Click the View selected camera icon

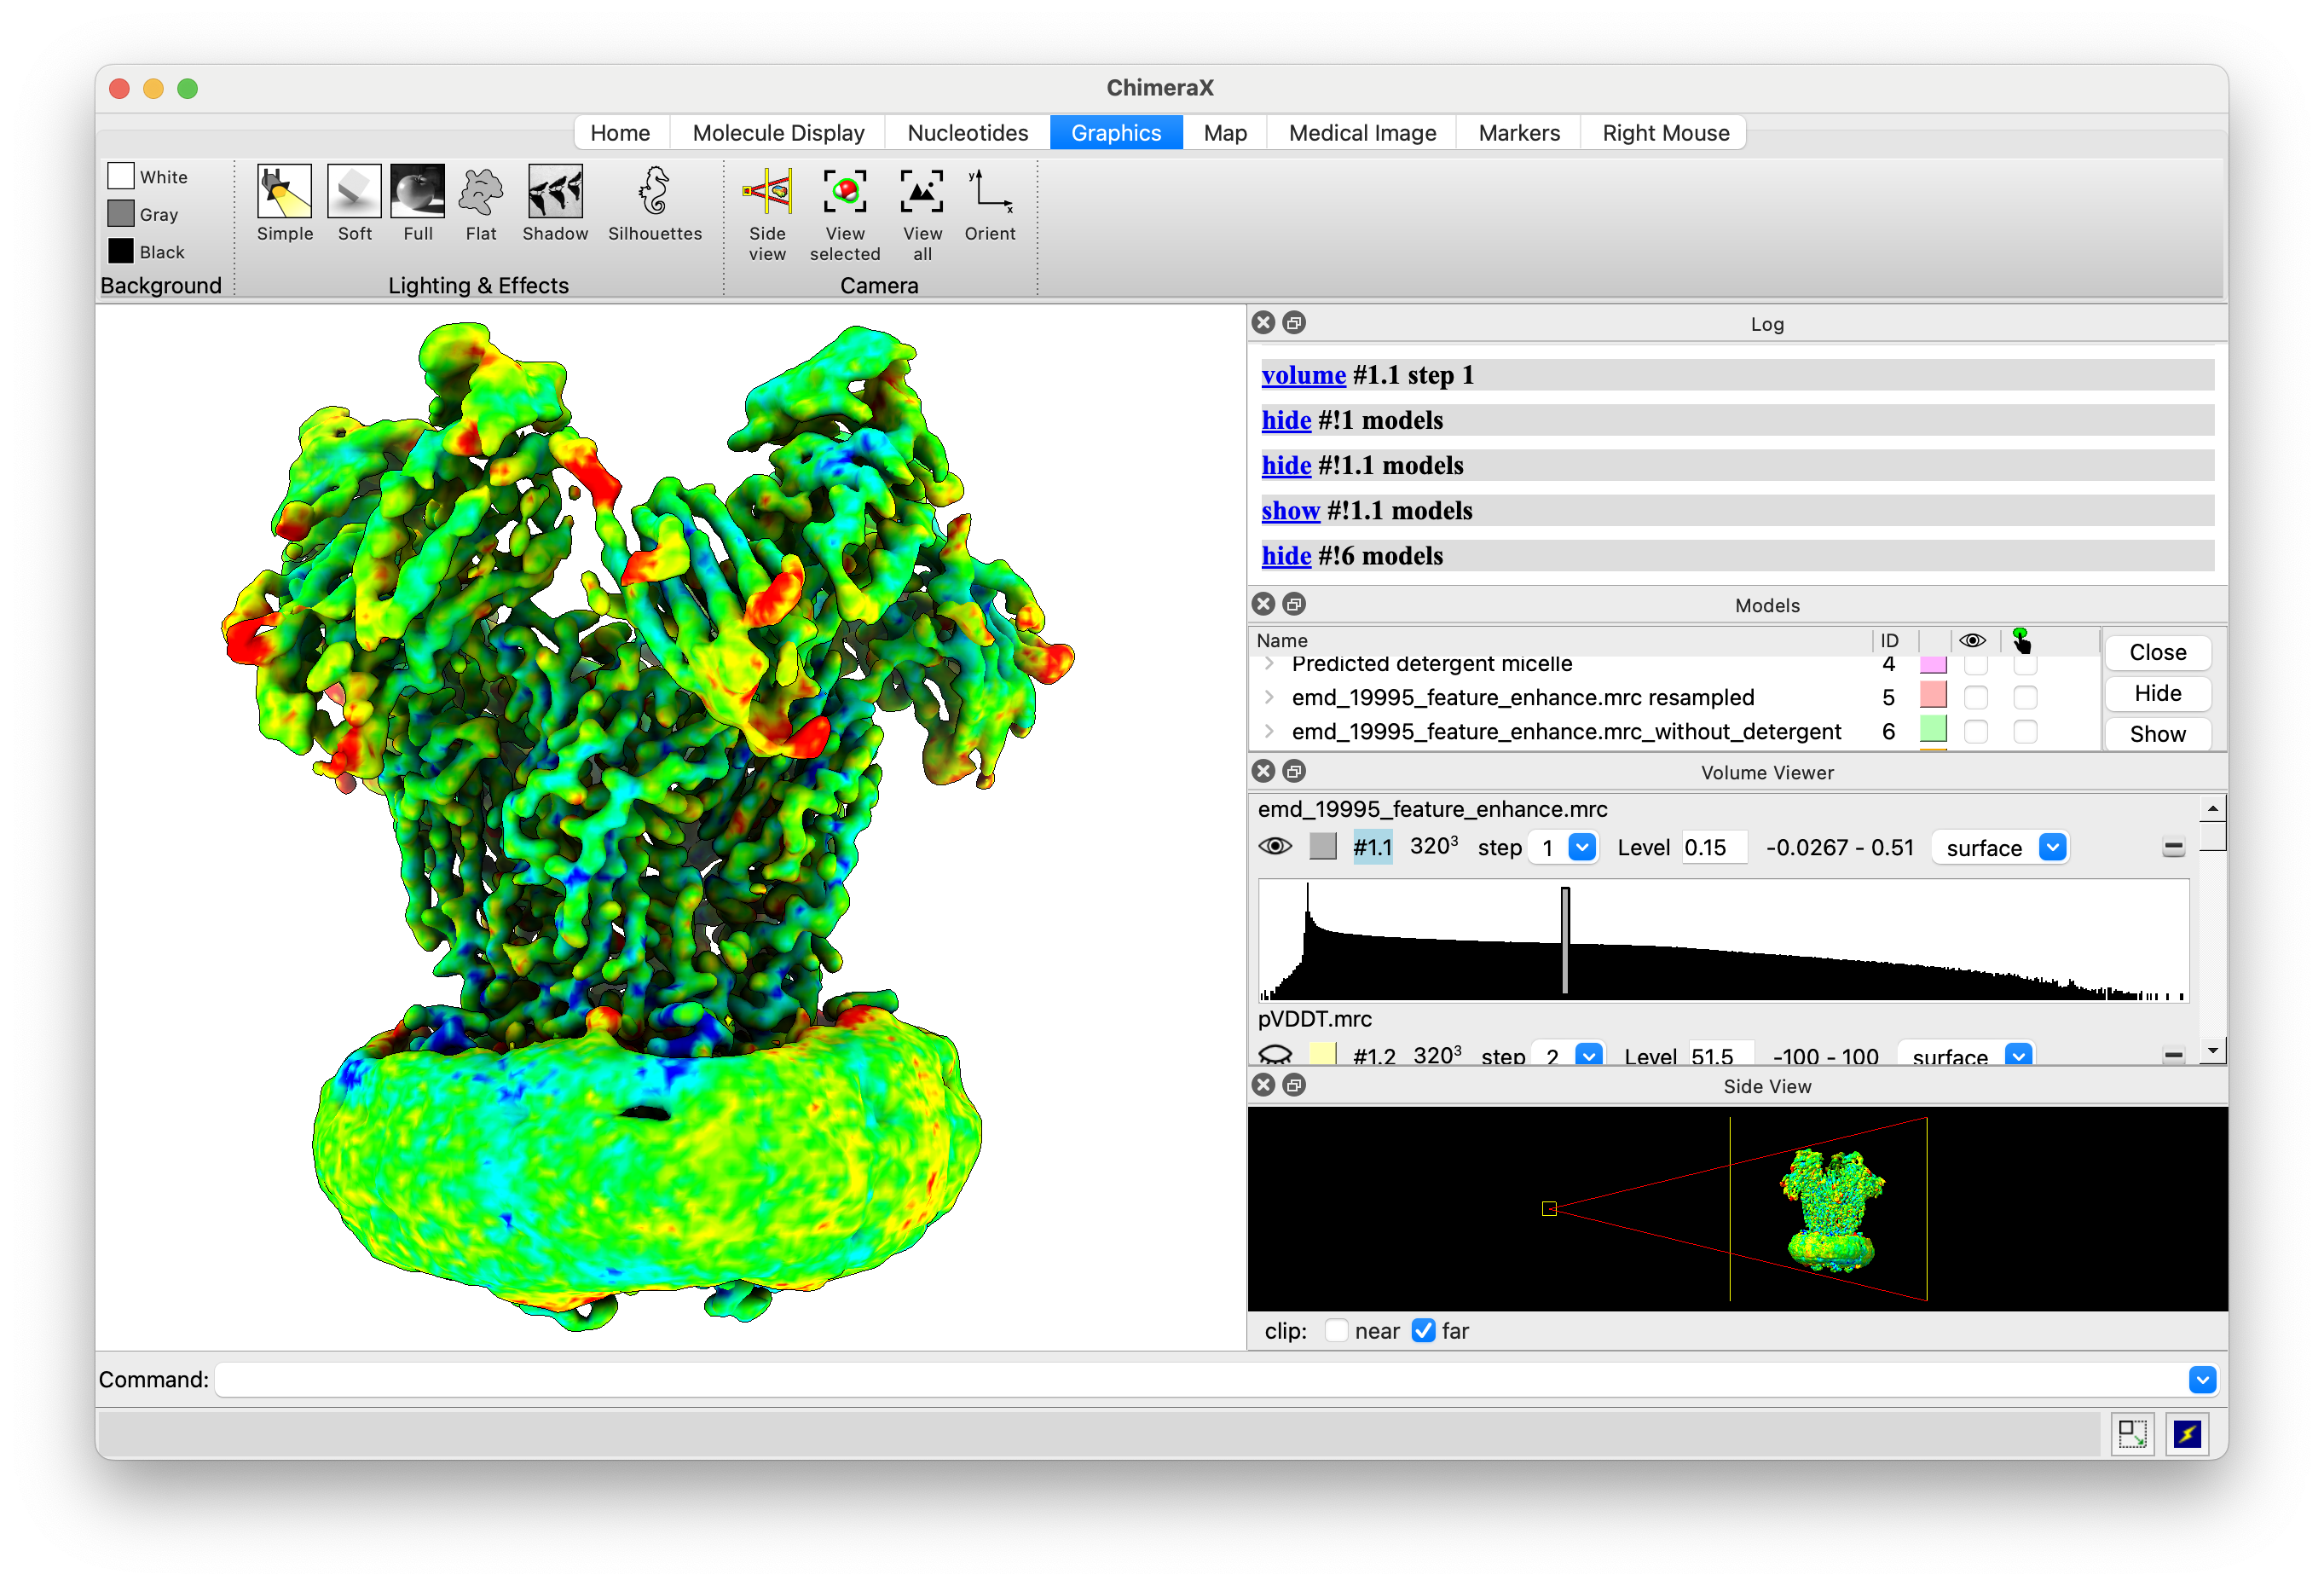(x=845, y=214)
